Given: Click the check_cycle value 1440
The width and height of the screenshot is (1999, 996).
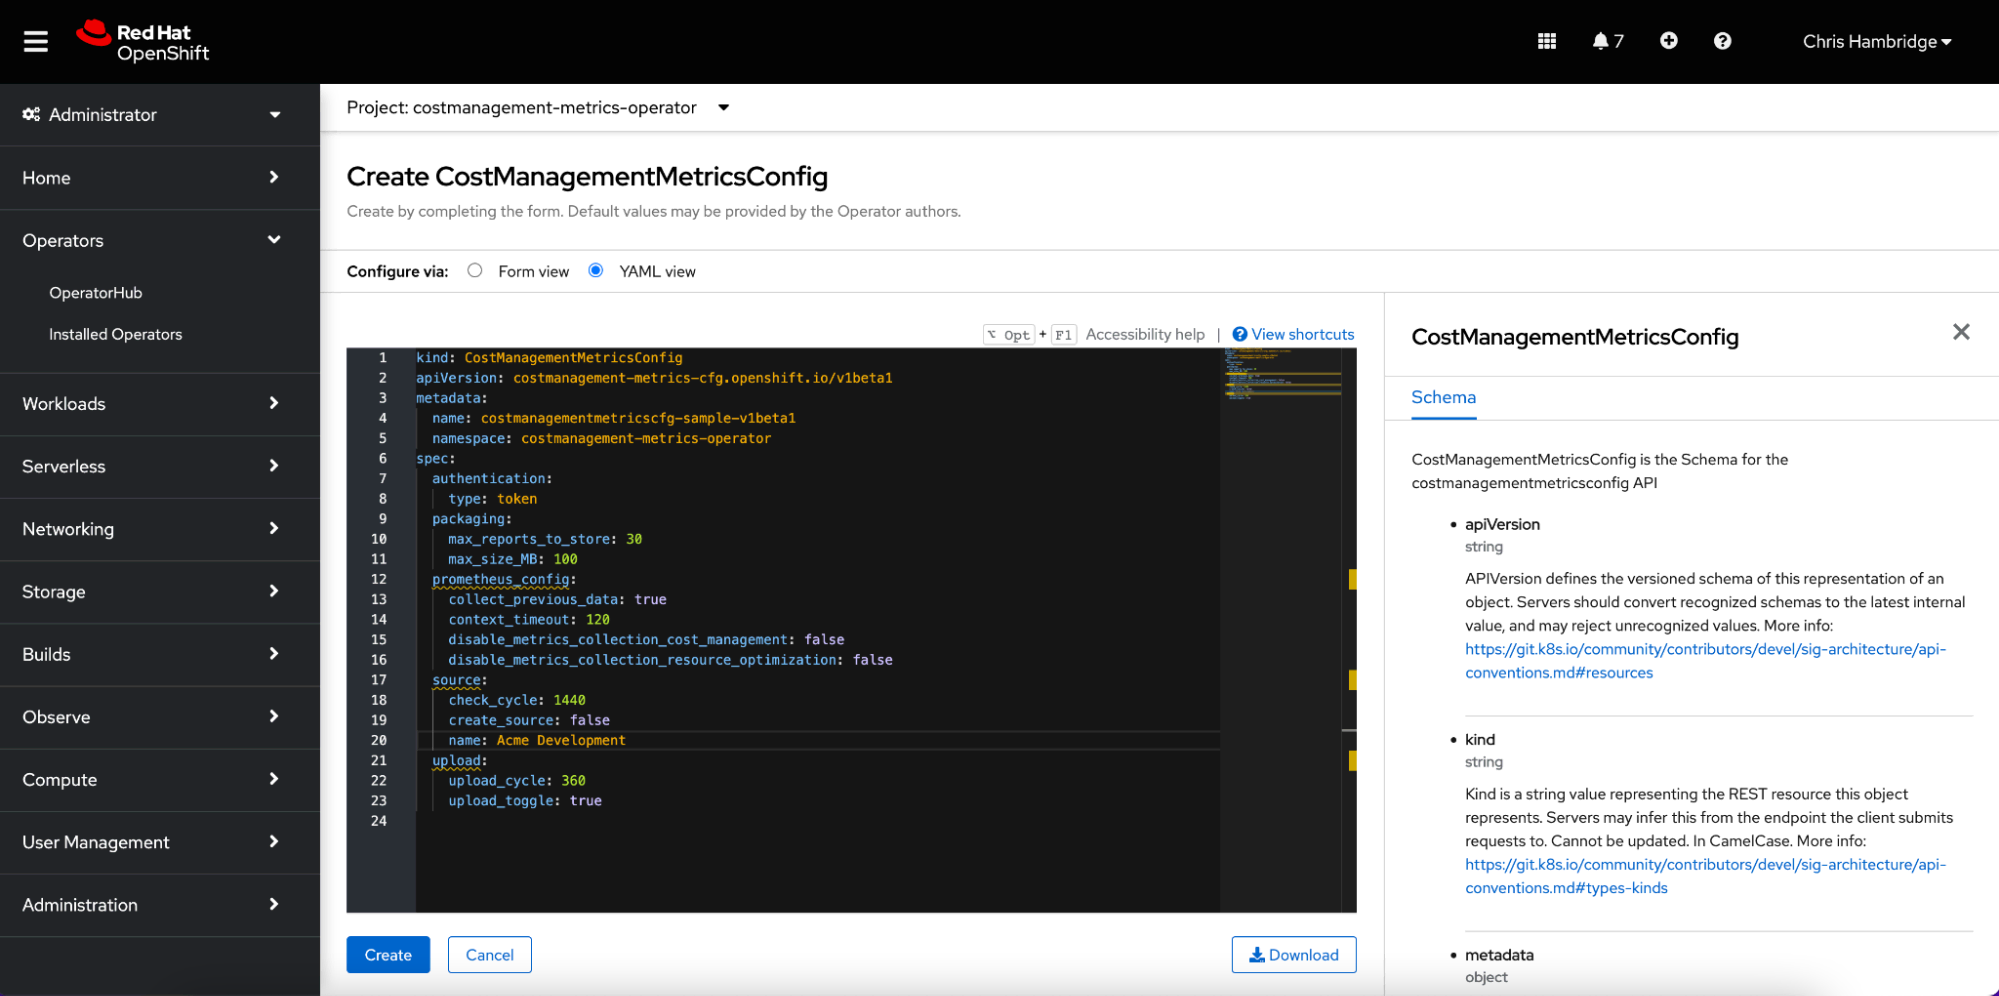Looking at the screenshot, I should 569,700.
